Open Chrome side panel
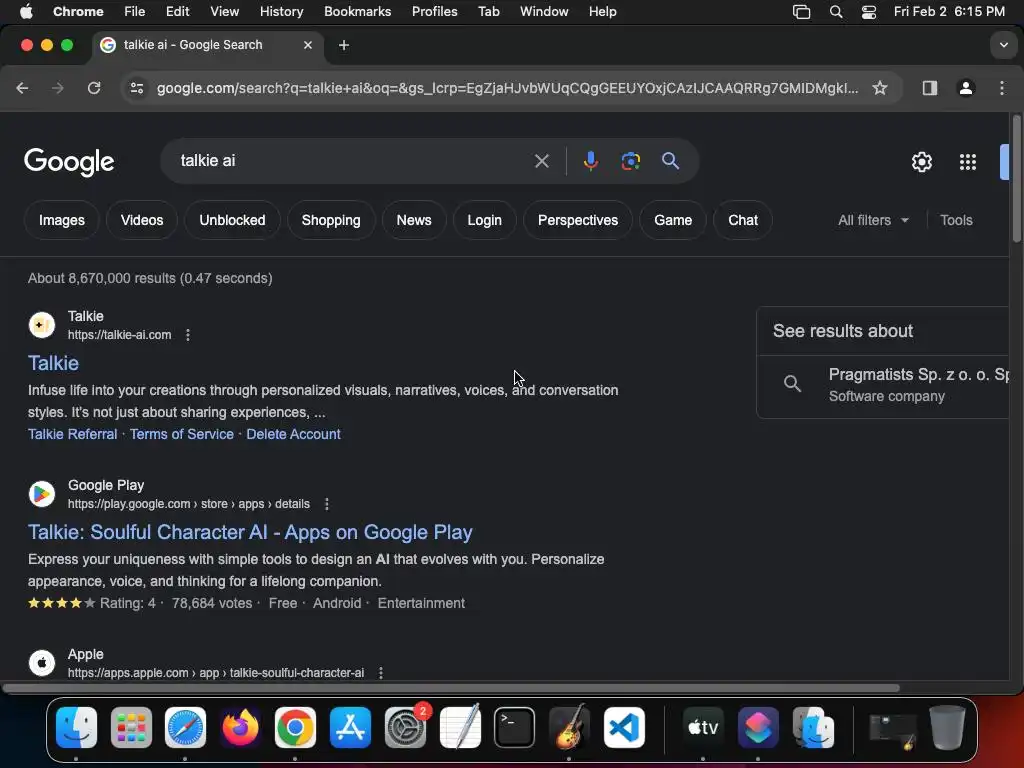Screen dimensions: 1024x768 (x=930, y=88)
